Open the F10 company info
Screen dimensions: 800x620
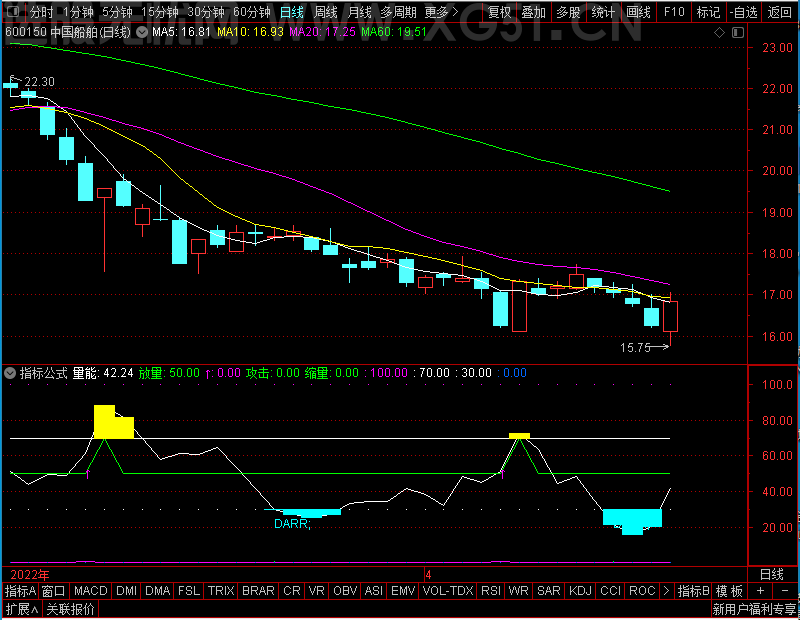(x=674, y=12)
